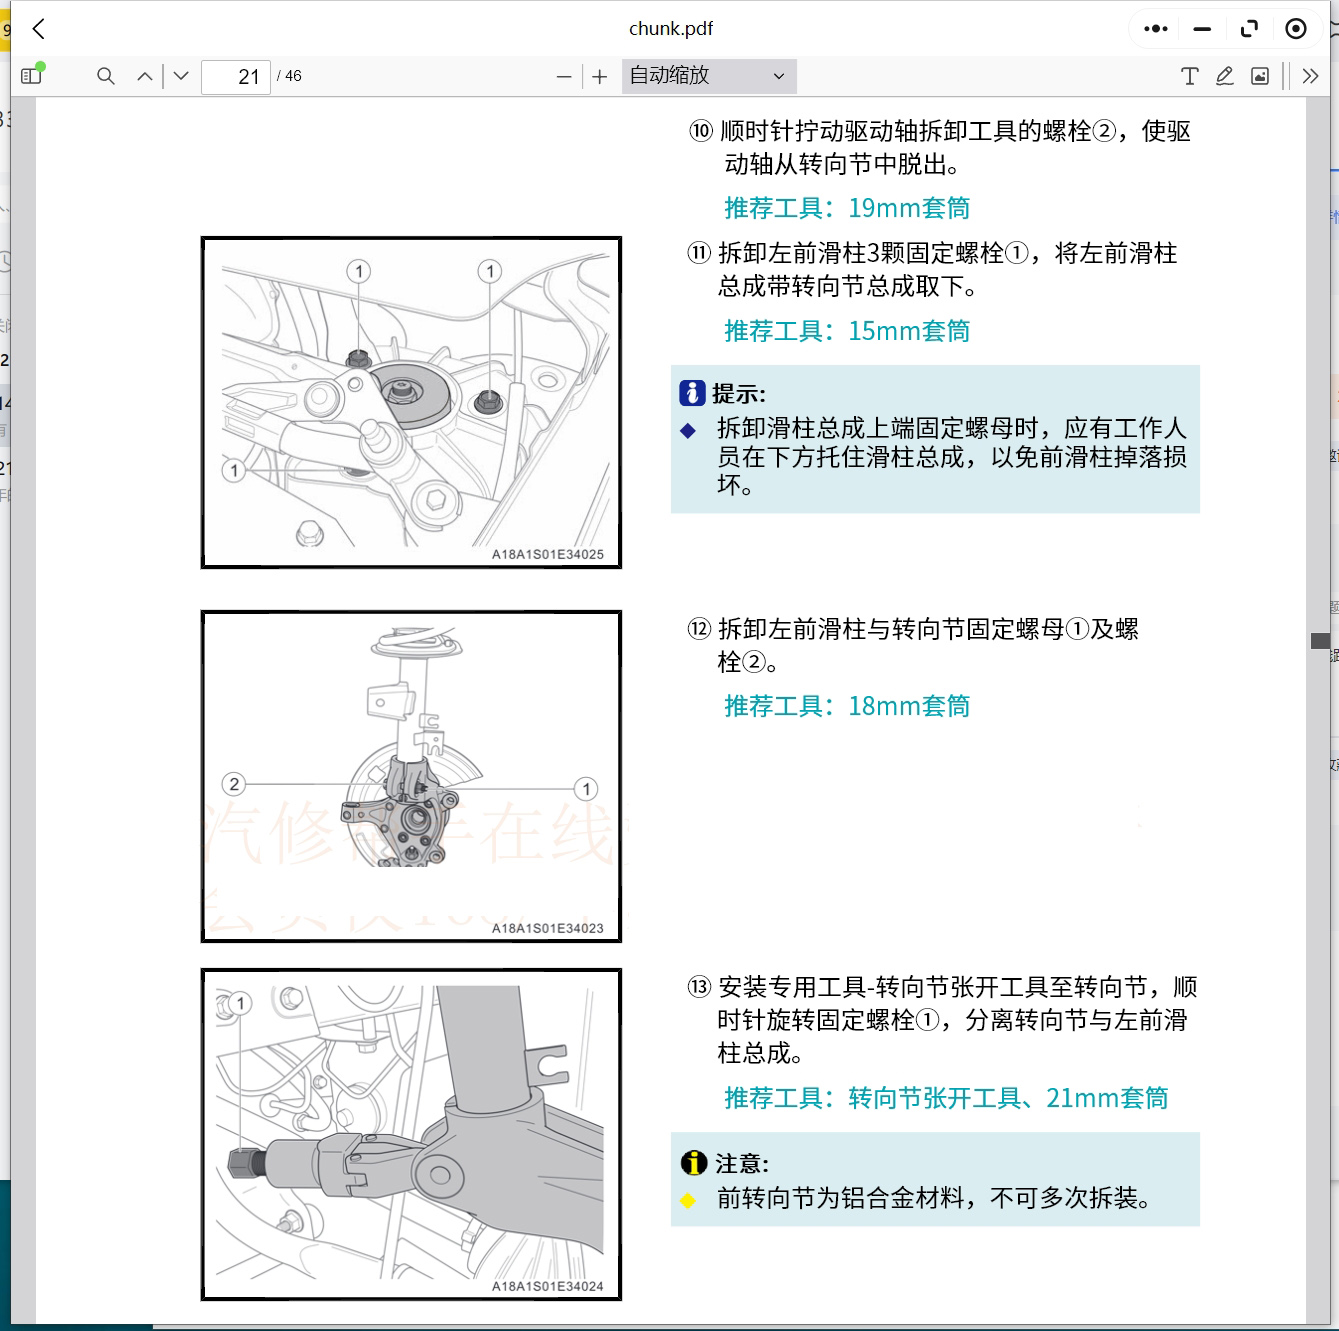The image size is (1339, 1331).
Task: Click the maximize/restore window icon
Action: 1249,28
